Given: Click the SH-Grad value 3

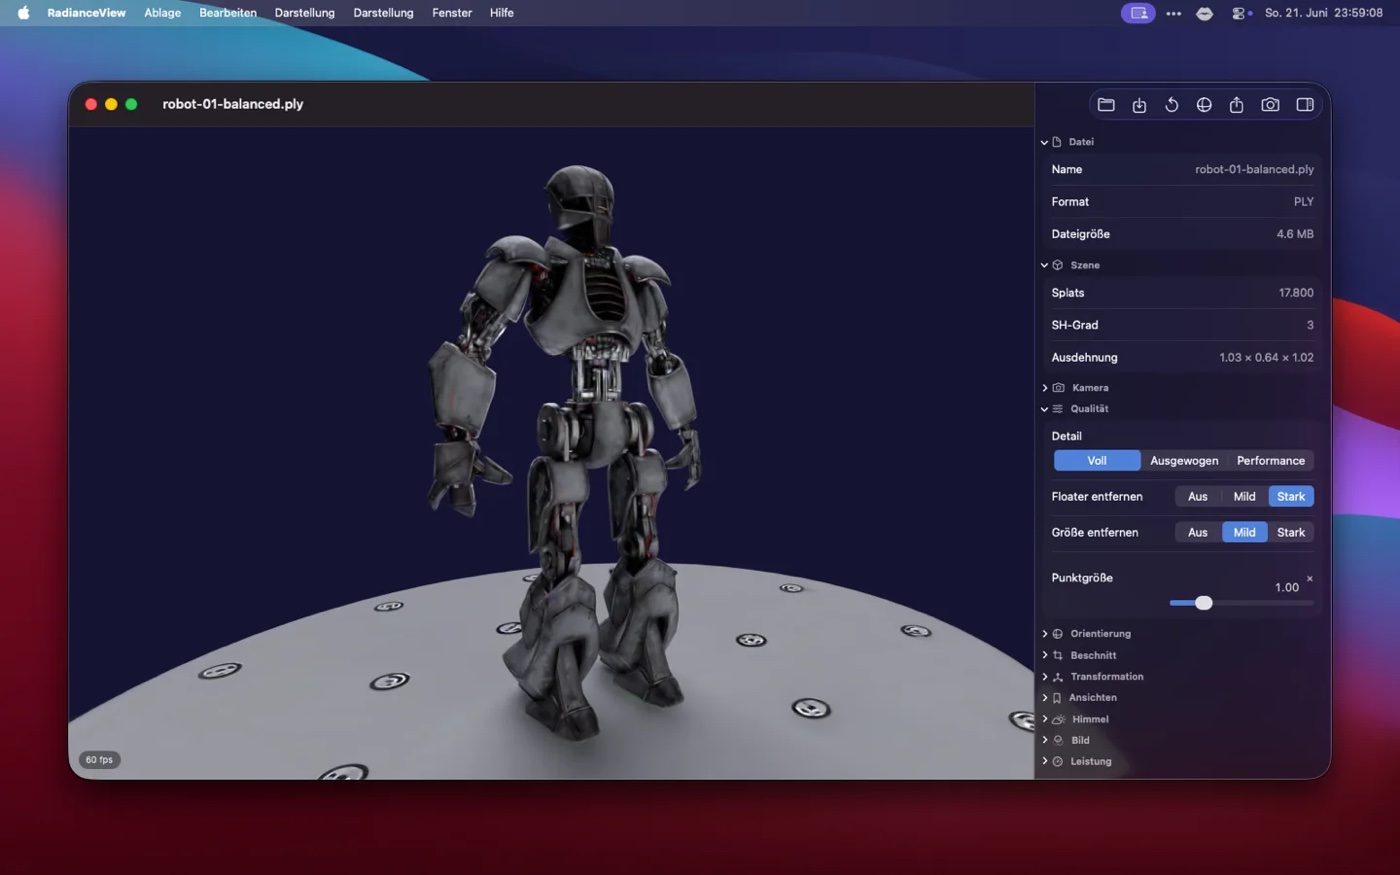Looking at the screenshot, I should (1310, 325).
